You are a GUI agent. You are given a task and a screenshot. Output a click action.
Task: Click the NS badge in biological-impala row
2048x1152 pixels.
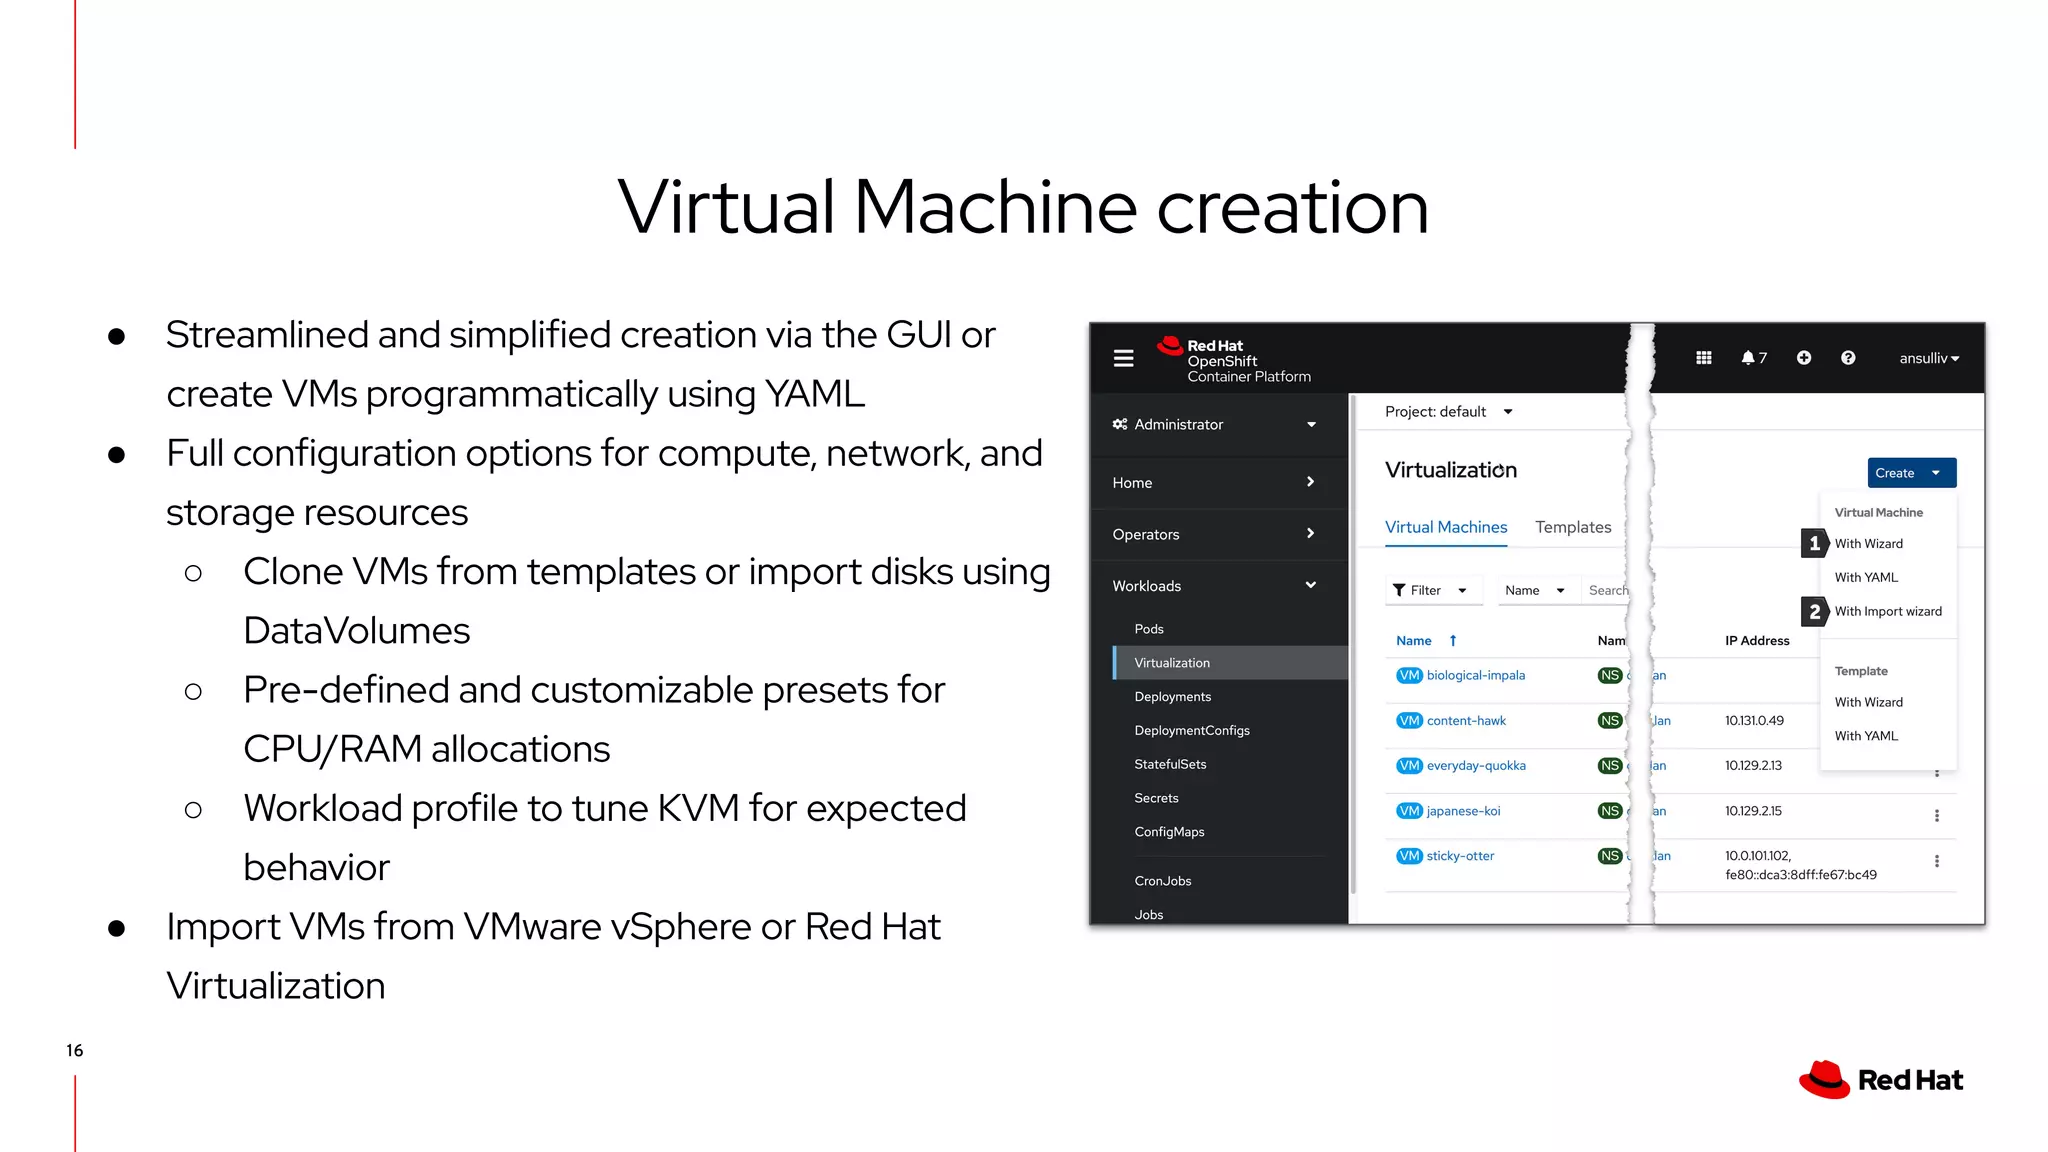[1610, 675]
